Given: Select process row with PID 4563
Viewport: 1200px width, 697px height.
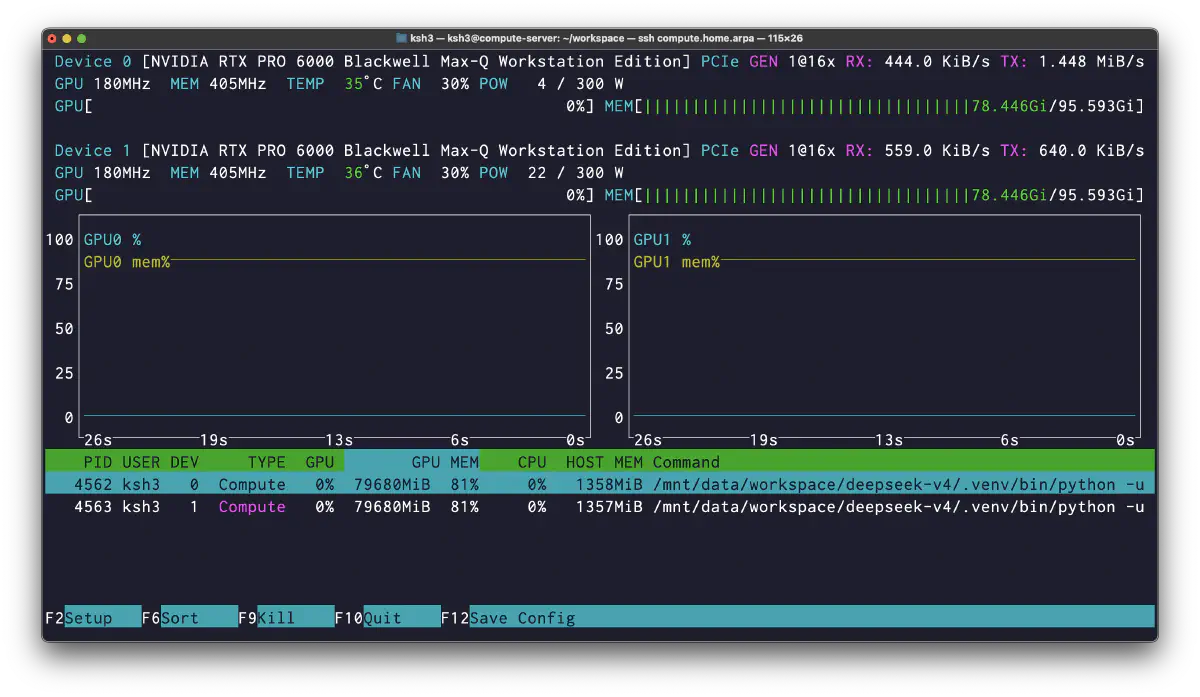Looking at the screenshot, I should (600, 506).
